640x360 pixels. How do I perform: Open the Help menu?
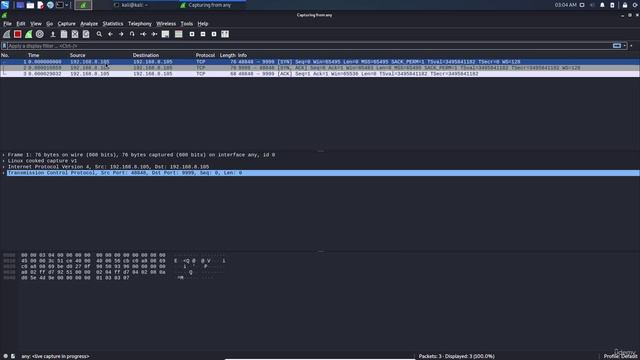pos(202,24)
